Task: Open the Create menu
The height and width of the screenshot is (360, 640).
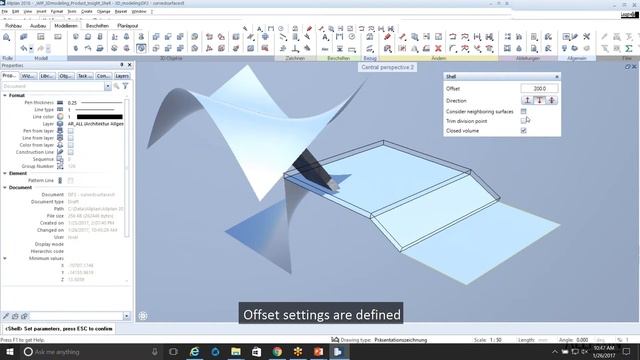Action: (87, 11)
